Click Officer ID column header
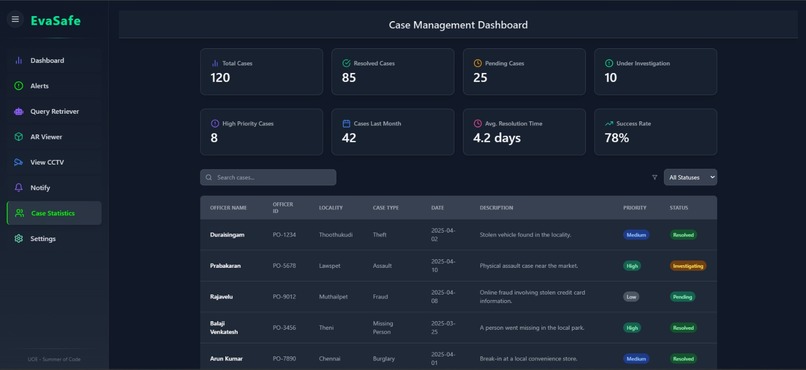 [x=283, y=208]
